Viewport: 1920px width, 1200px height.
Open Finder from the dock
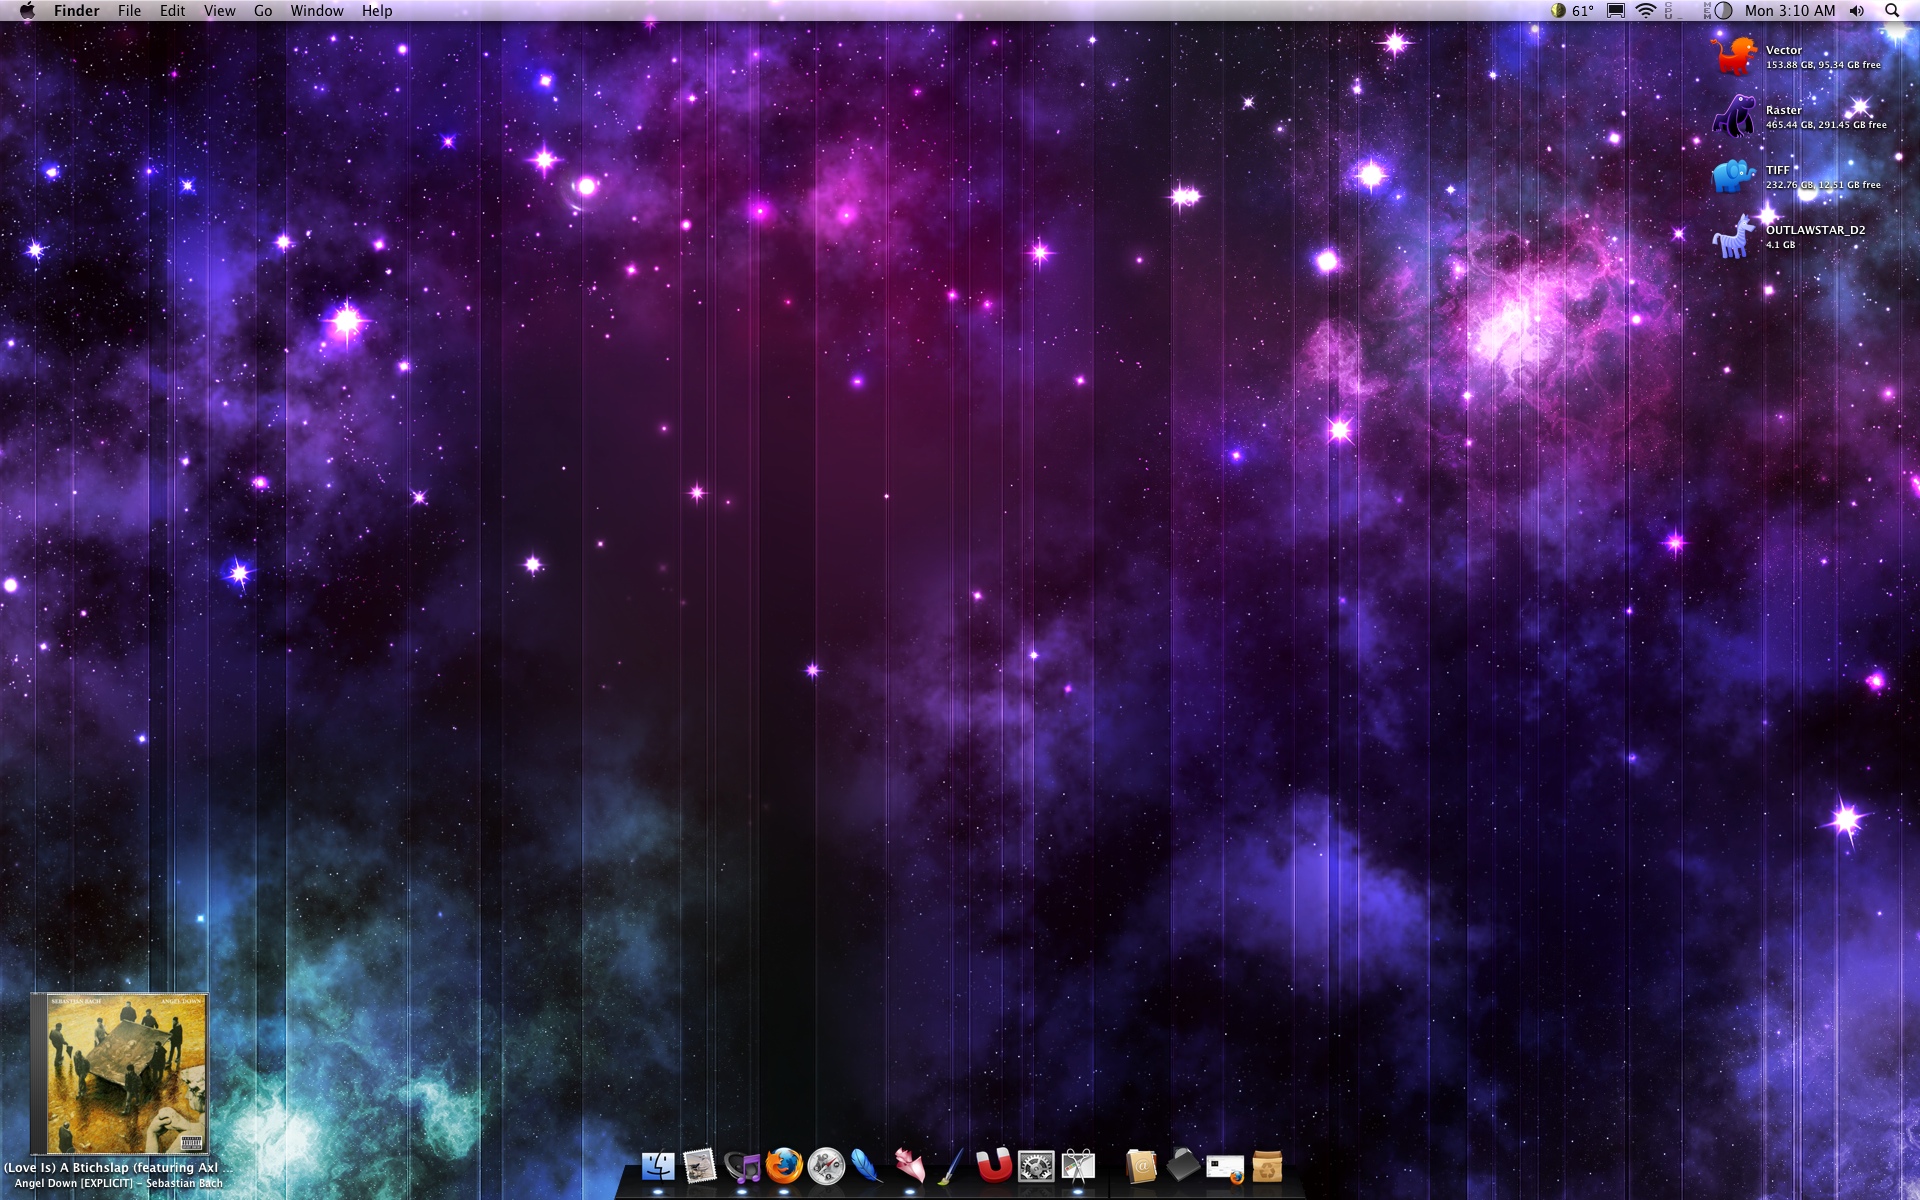click(658, 1166)
